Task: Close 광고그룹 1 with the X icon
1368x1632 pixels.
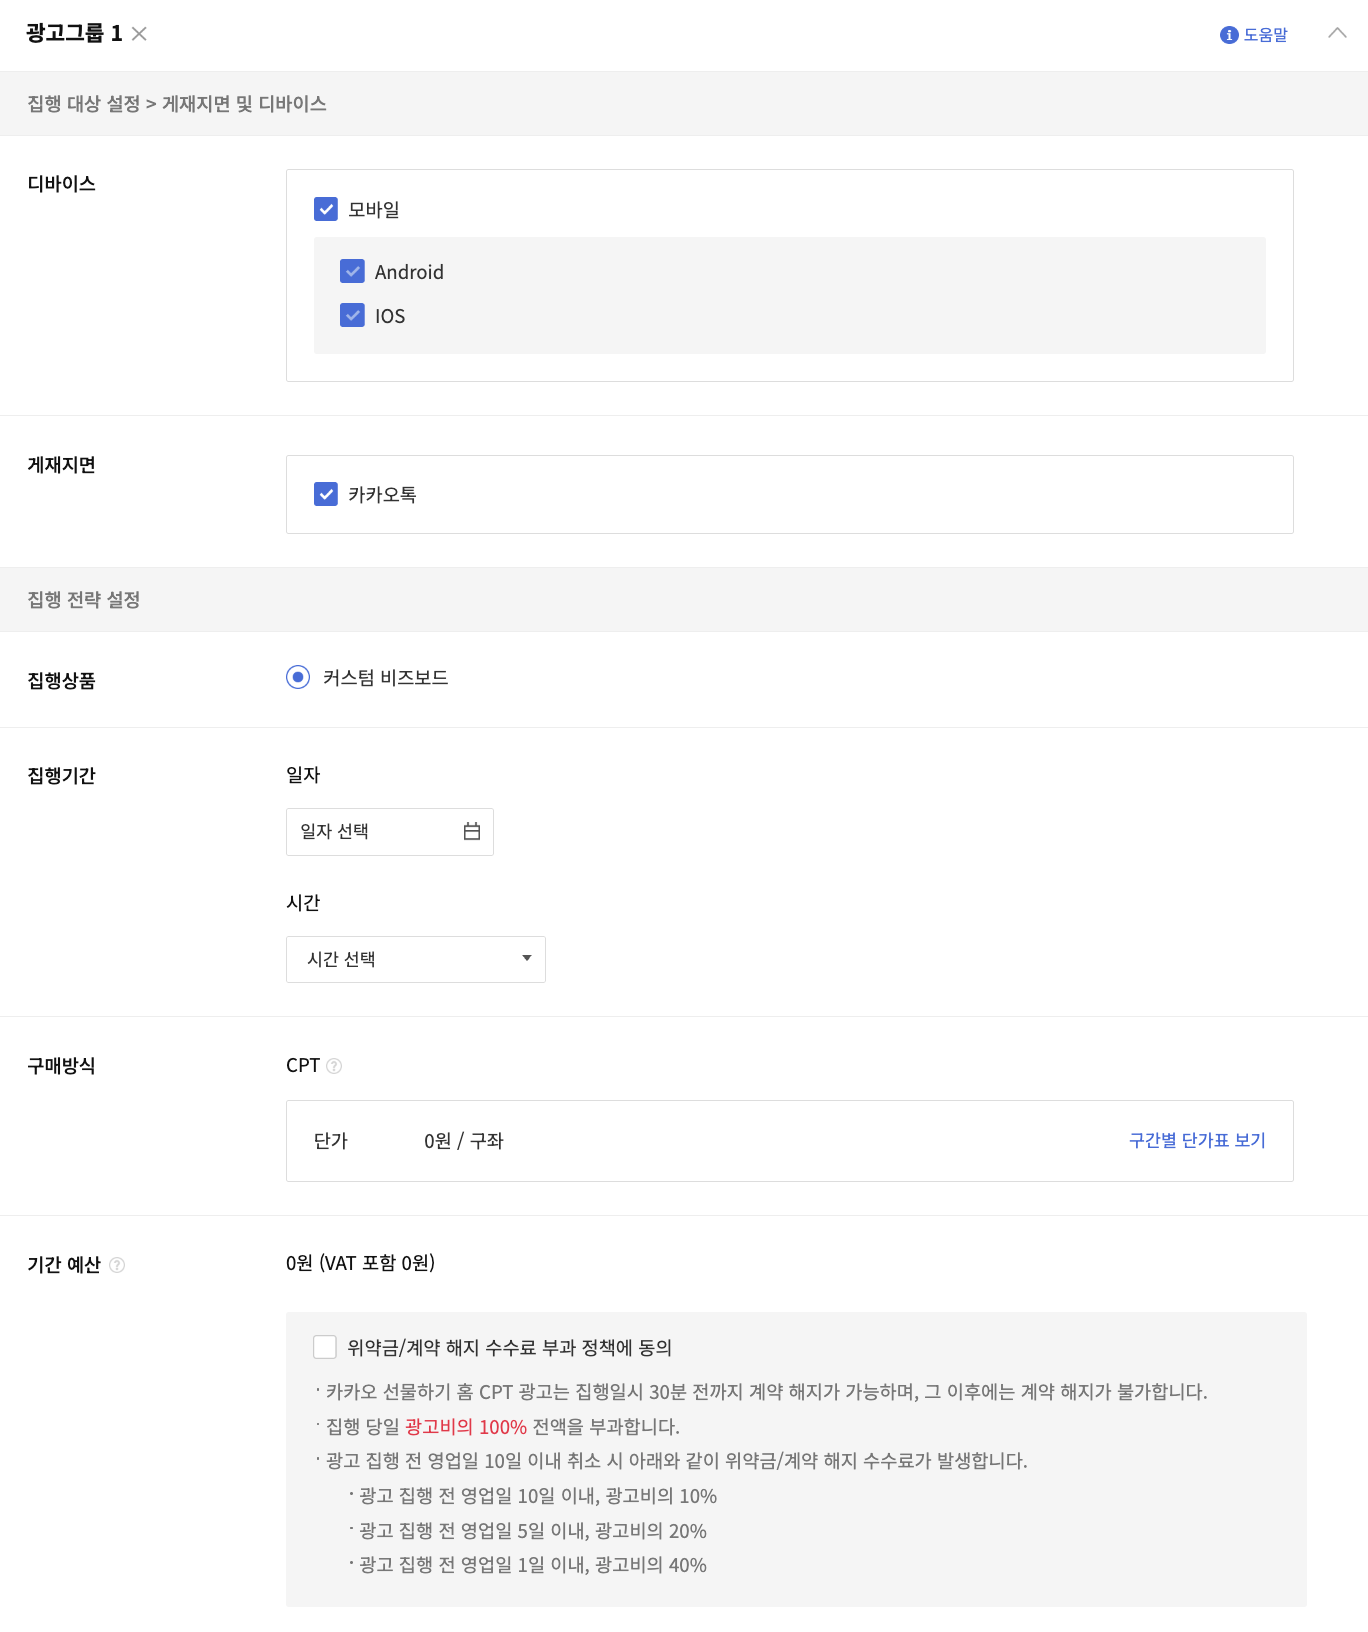Action: coord(139,34)
